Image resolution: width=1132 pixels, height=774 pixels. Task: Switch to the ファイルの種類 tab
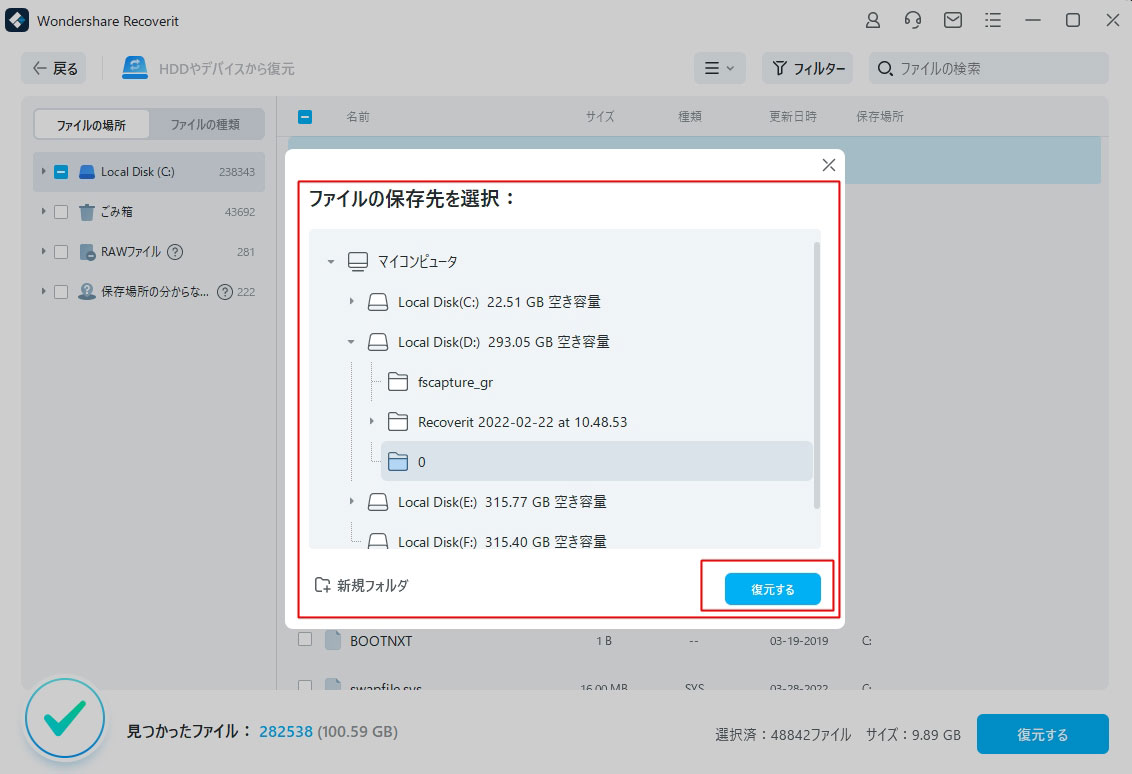(x=205, y=125)
